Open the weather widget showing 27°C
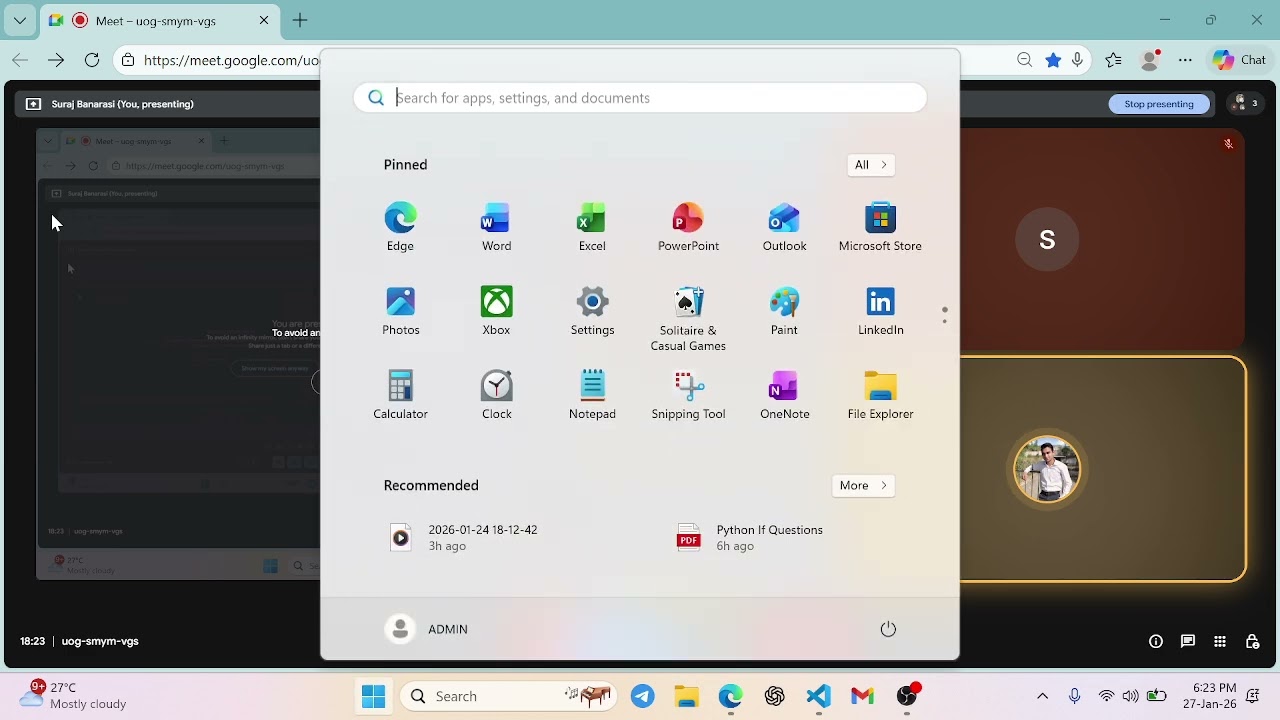This screenshot has height=720, width=1280. [x=74, y=695]
